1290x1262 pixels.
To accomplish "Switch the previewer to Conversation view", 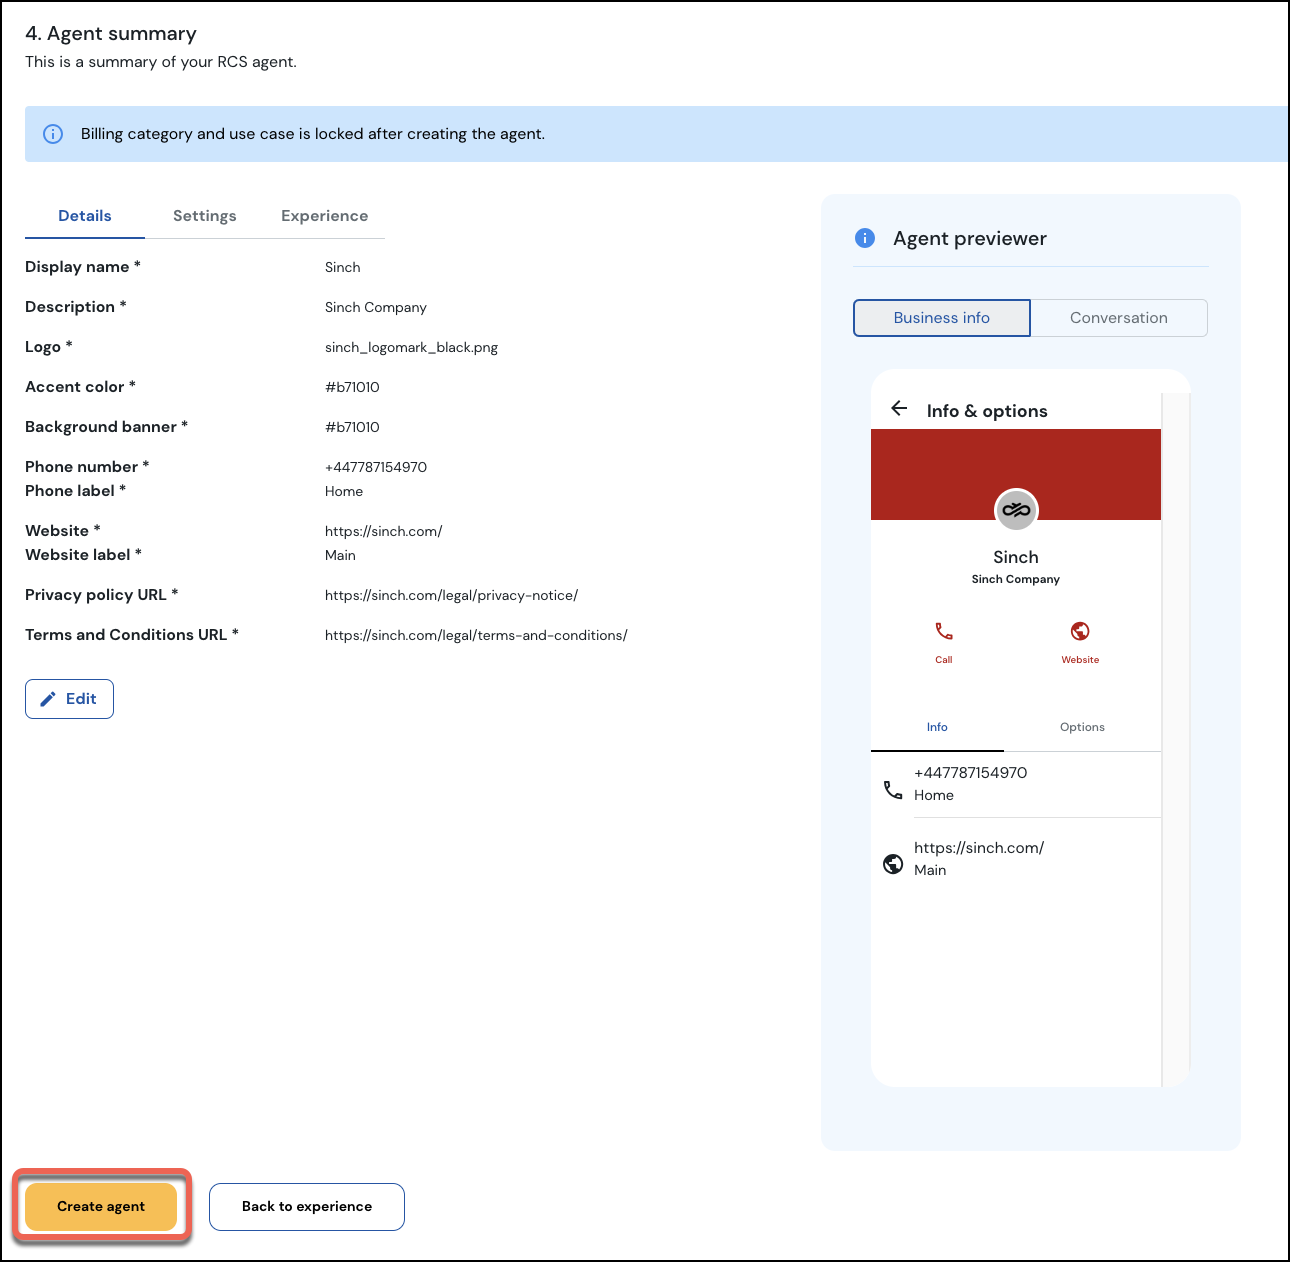I will click(x=1118, y=317).
